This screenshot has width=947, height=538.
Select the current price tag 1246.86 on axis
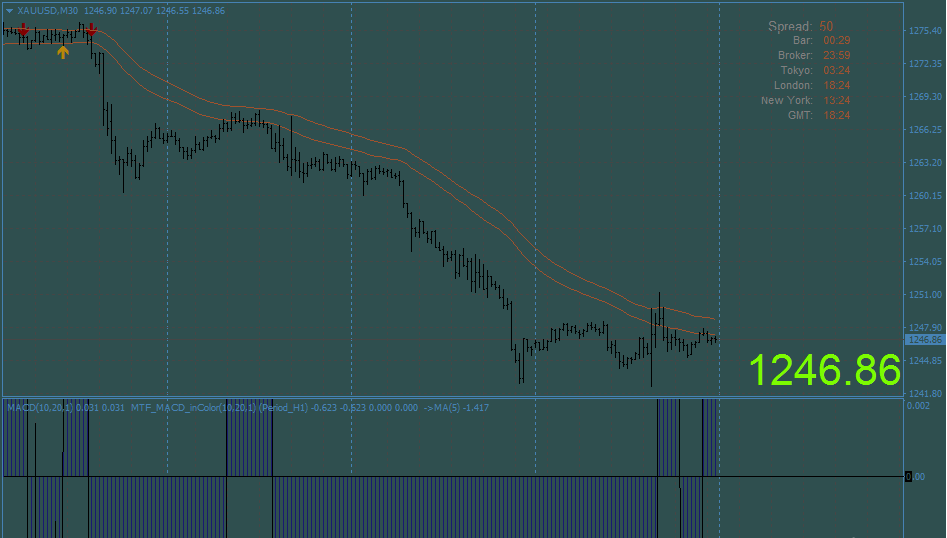[923, 340]
